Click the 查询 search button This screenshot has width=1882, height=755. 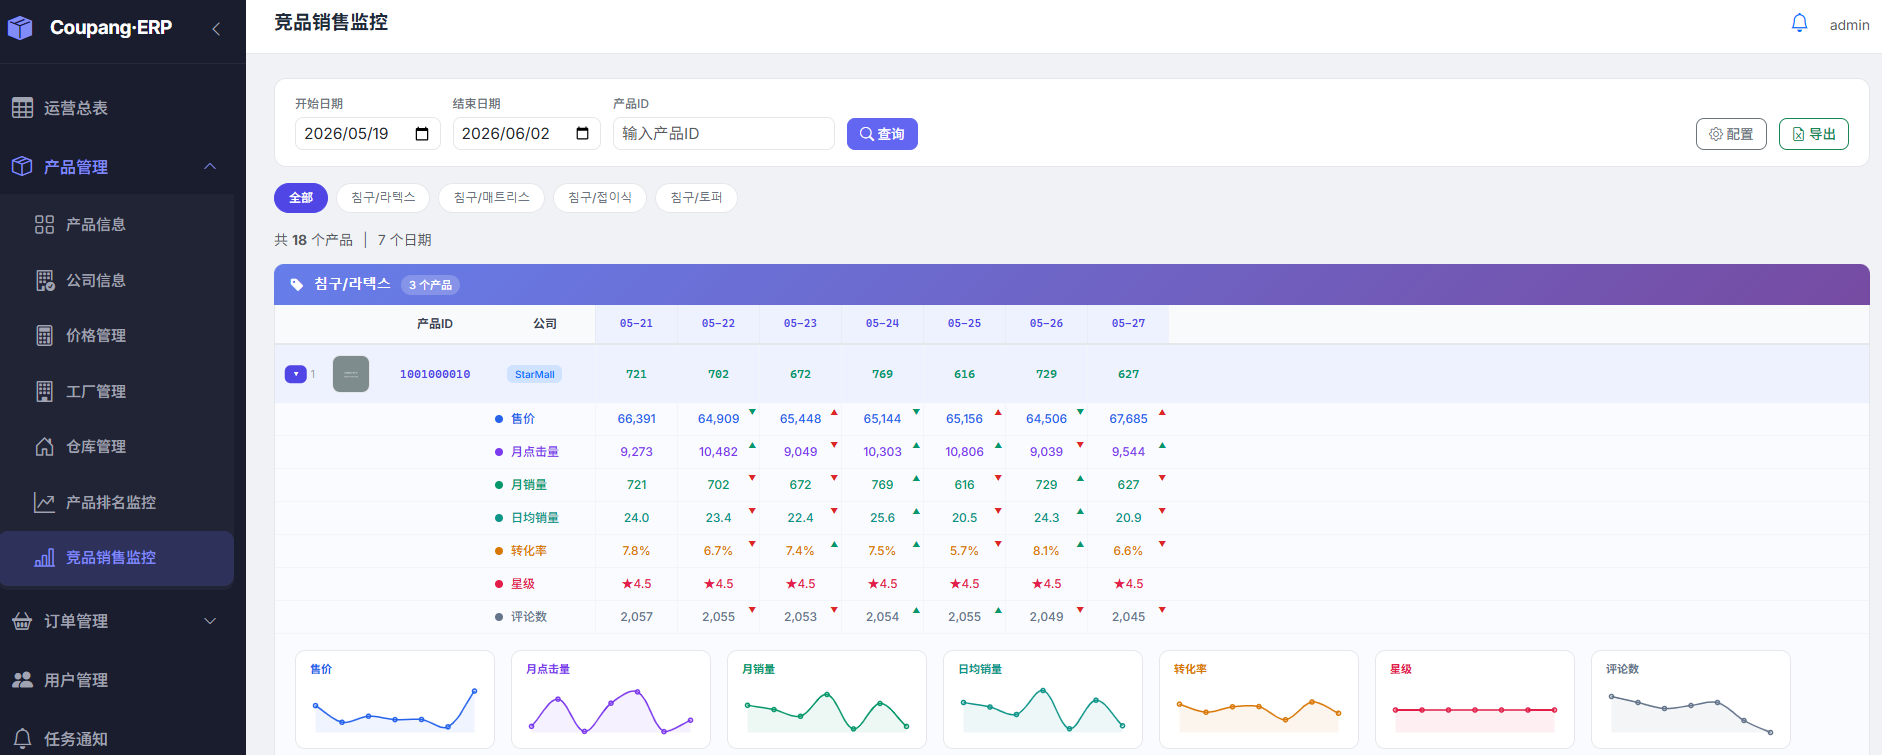[882, 134]
